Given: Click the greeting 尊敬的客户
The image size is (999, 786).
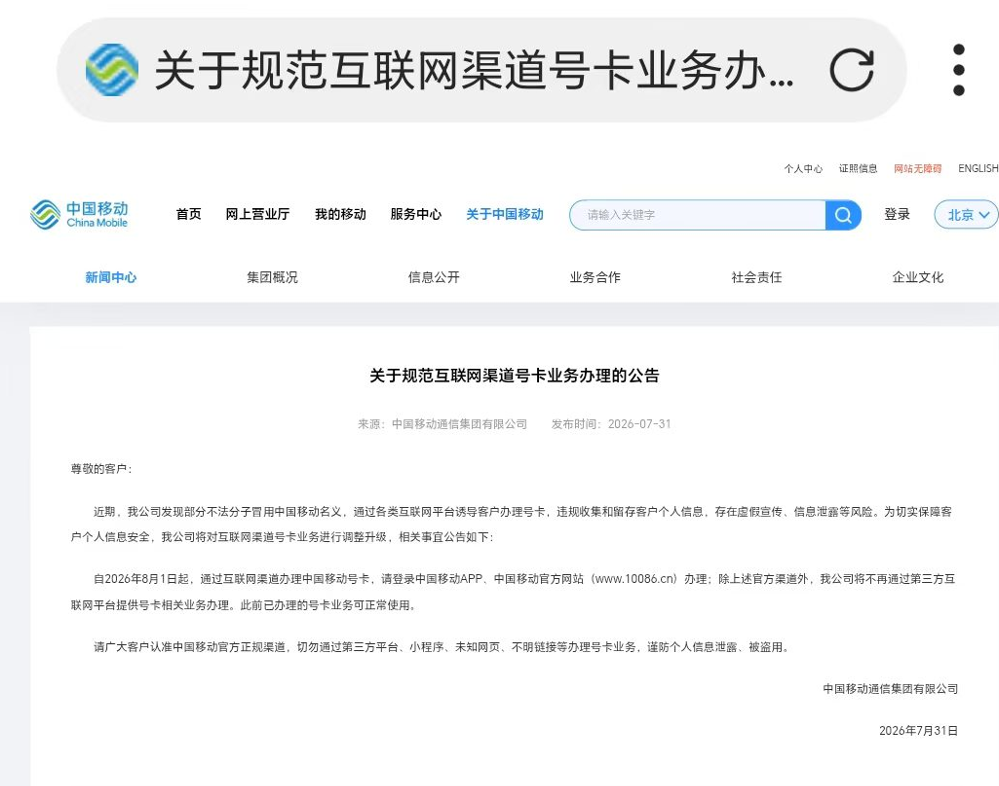Looking at the screenshot, I should [99, 469].
